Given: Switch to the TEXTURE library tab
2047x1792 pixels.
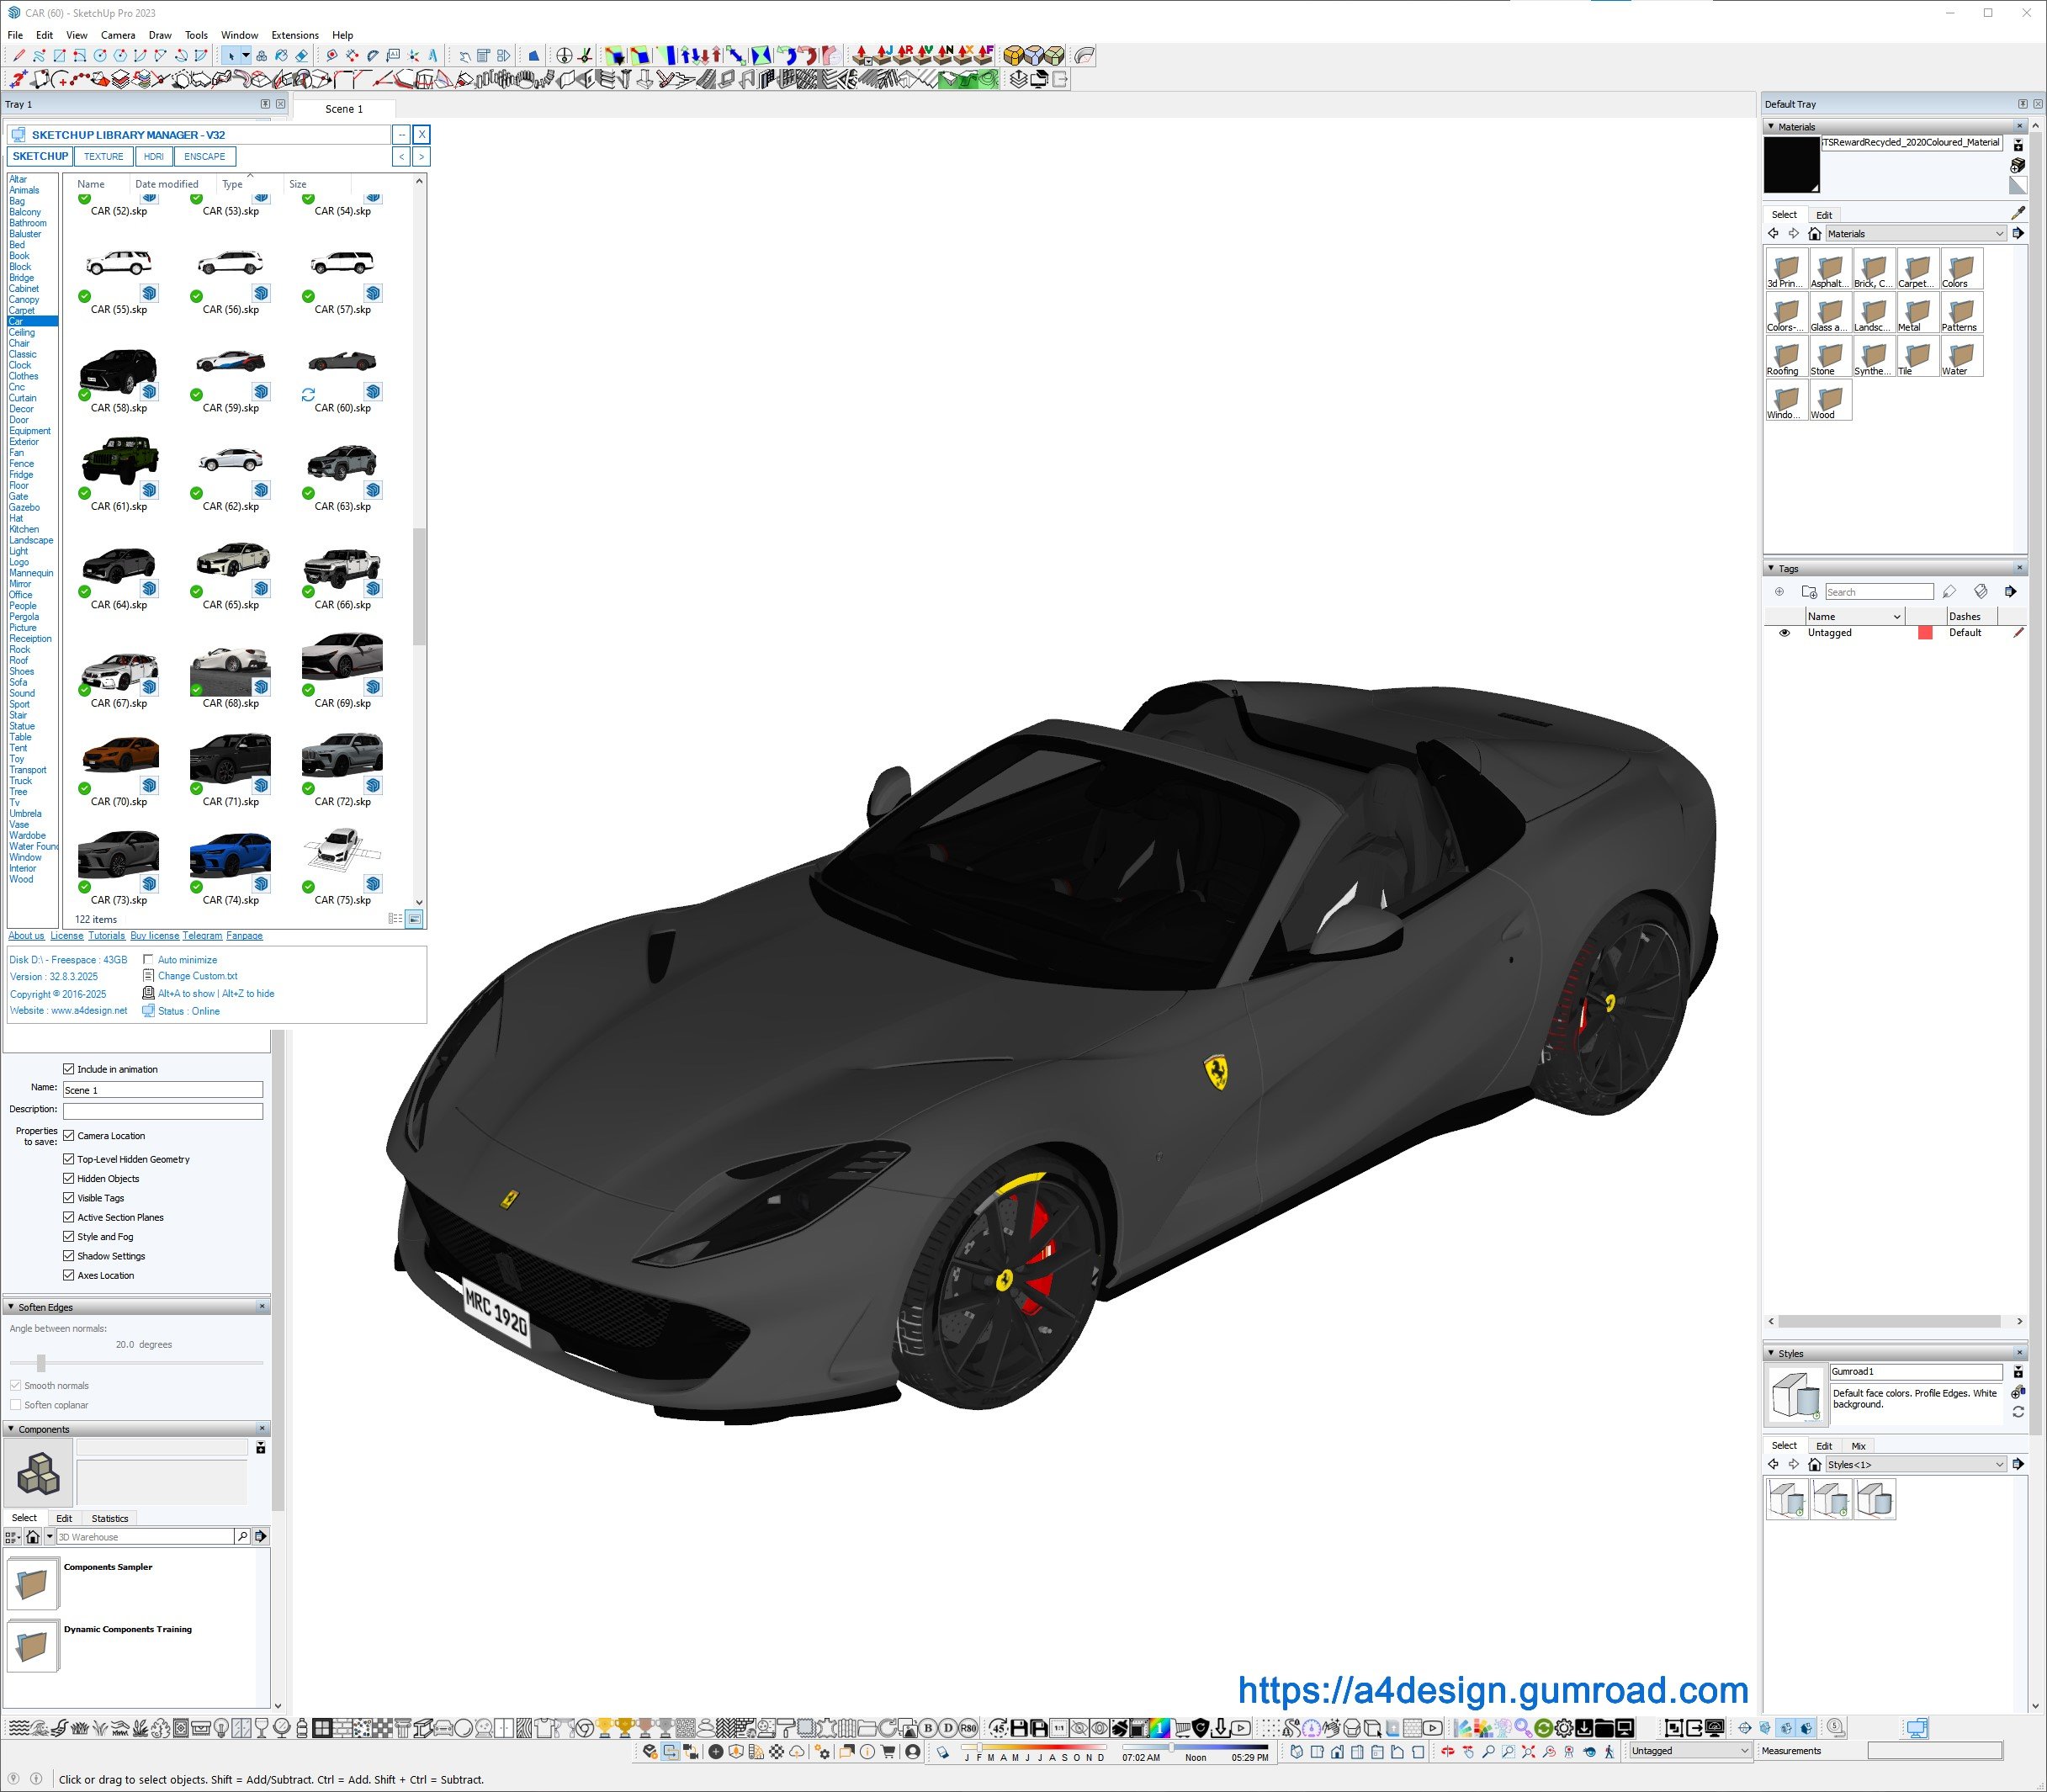Looking at the screenshot, I should click(103, 157).
